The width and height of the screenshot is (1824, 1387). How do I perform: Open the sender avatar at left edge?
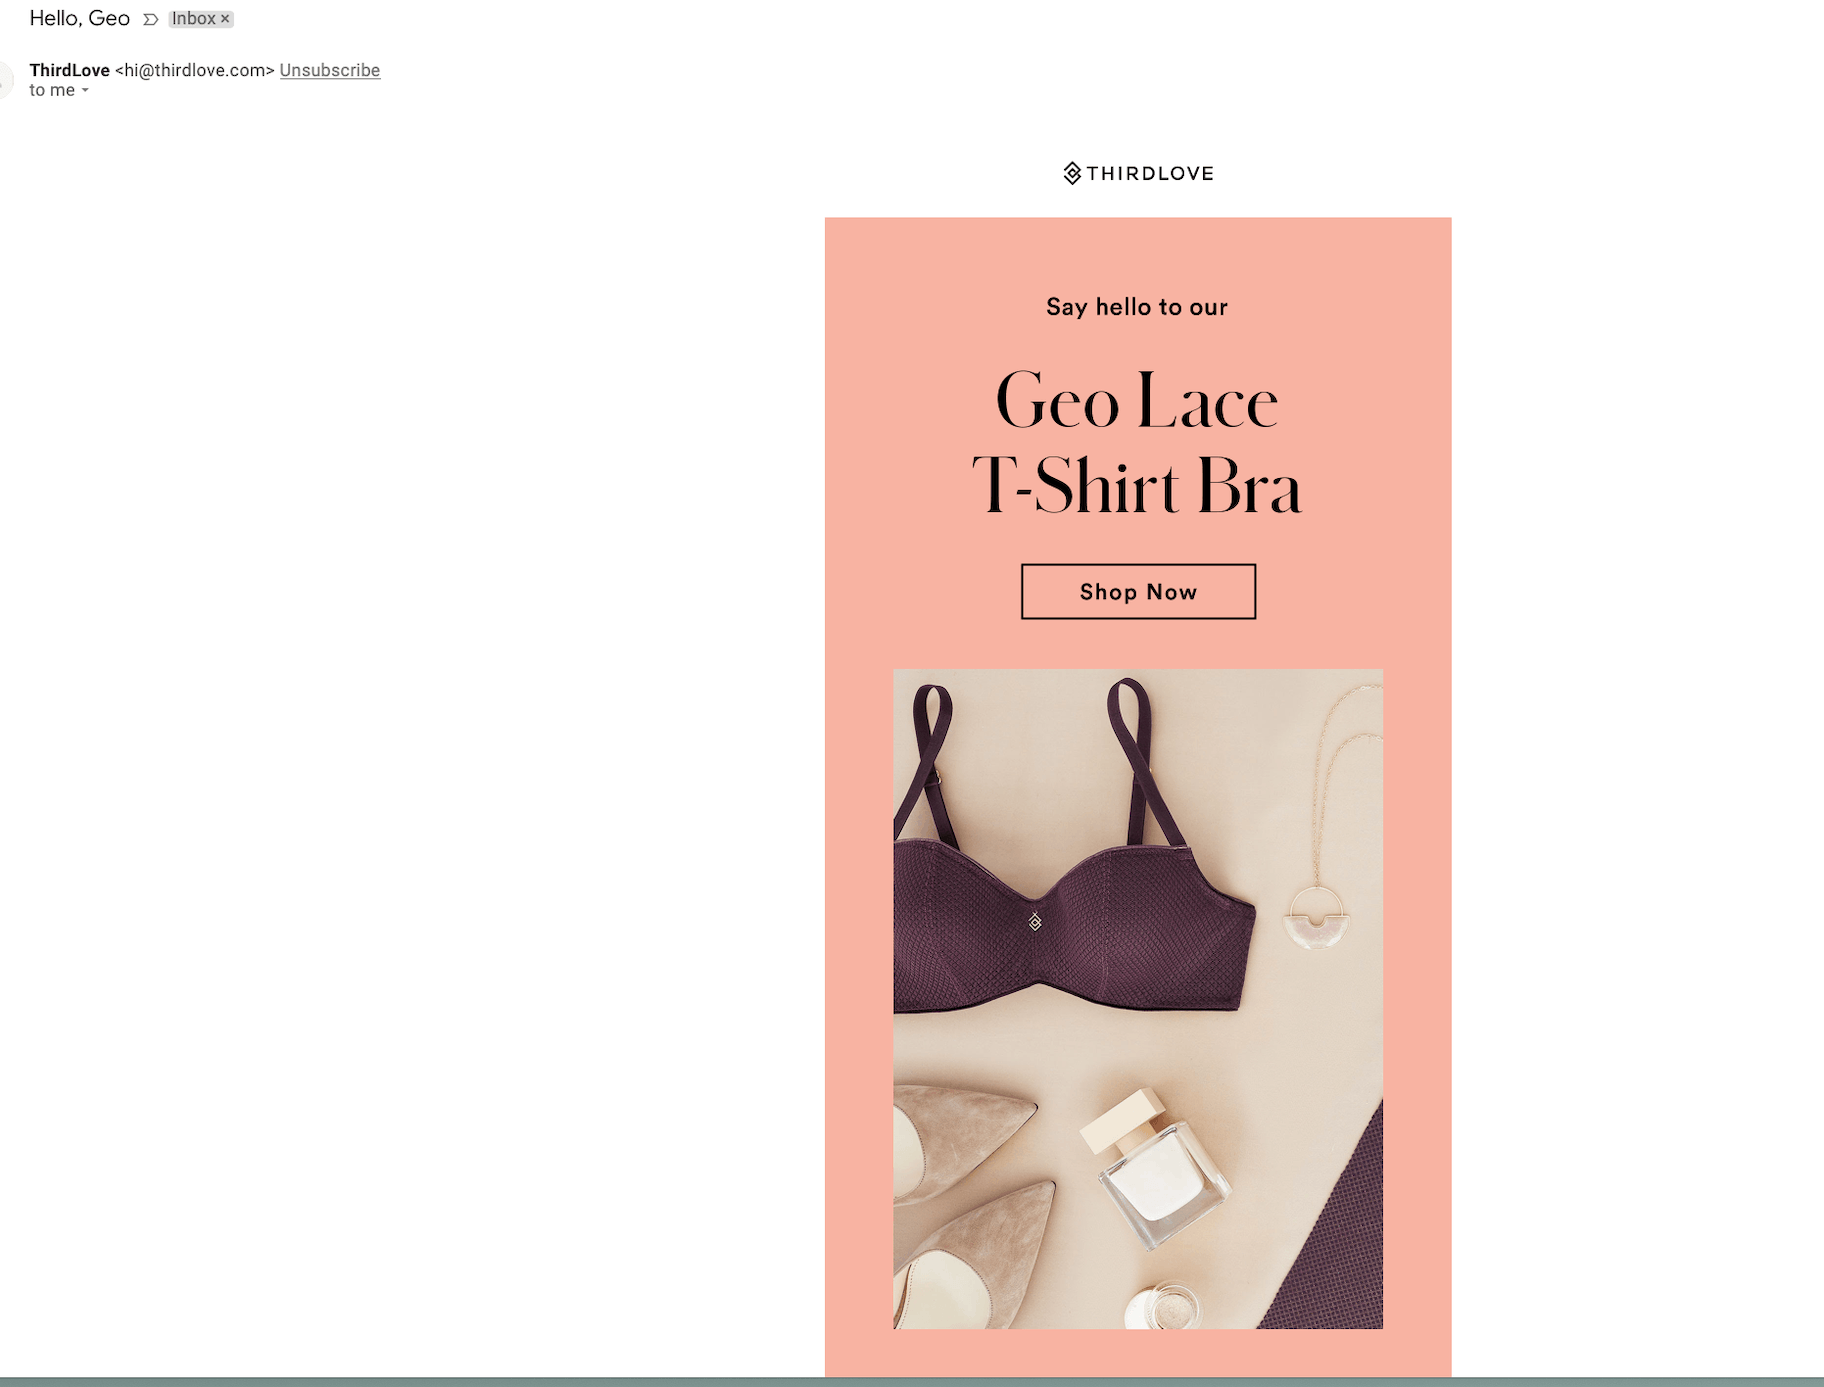coord(5,80)
